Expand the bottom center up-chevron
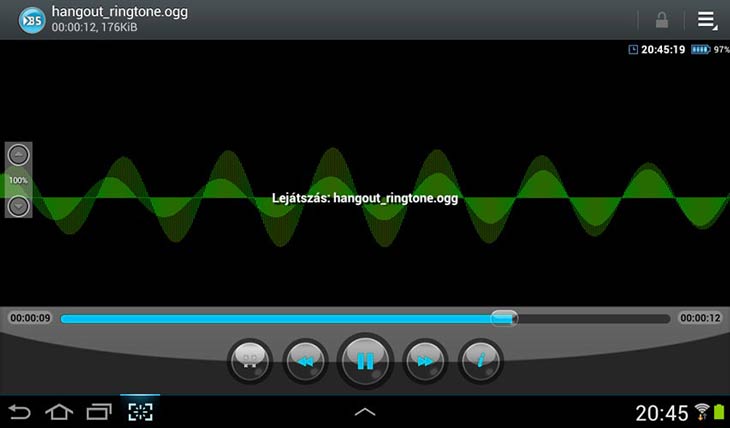The image size is (730, 428). [365, 412]
